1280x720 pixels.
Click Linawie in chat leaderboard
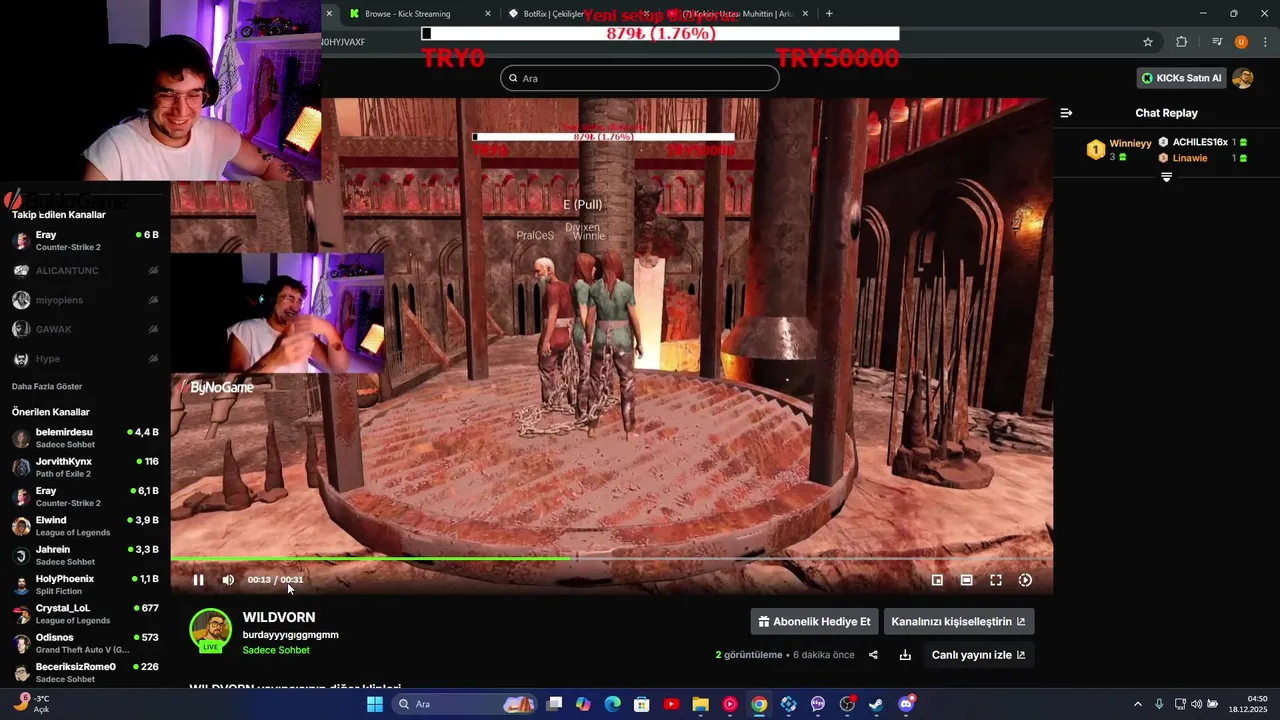[1190, 158]
